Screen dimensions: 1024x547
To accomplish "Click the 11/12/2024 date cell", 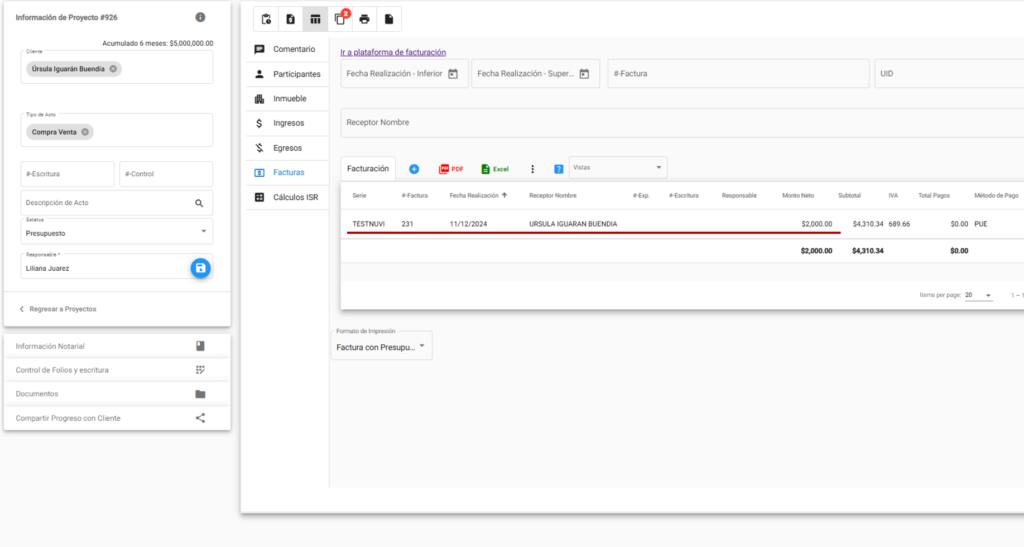I will (x=468, y=224).
